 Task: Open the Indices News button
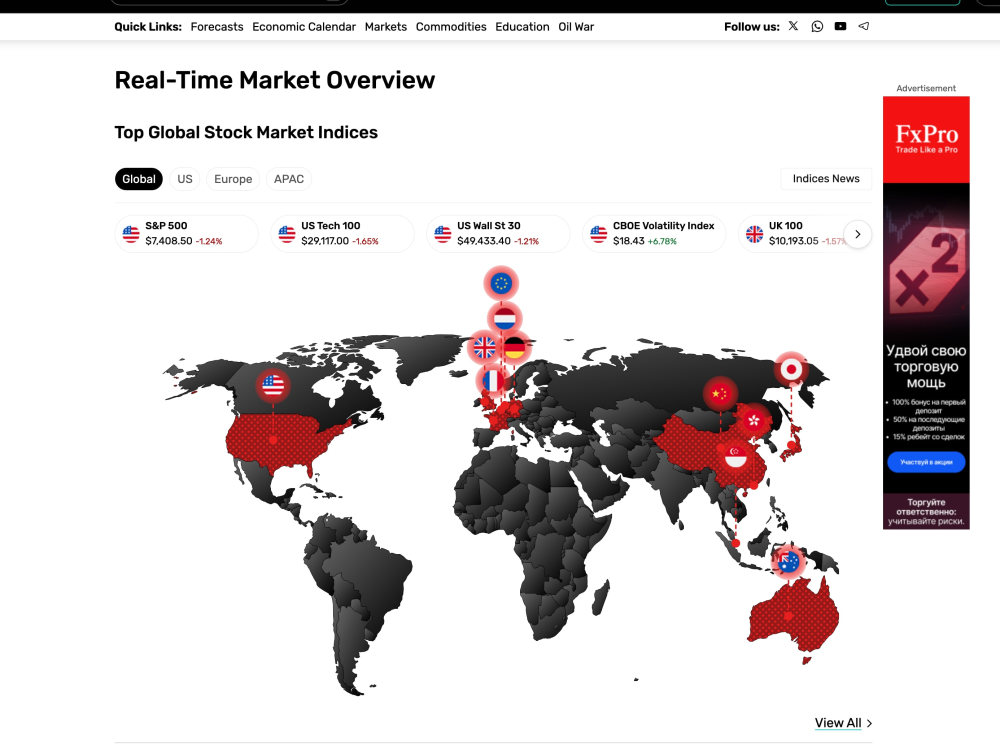tap(826, 179)
